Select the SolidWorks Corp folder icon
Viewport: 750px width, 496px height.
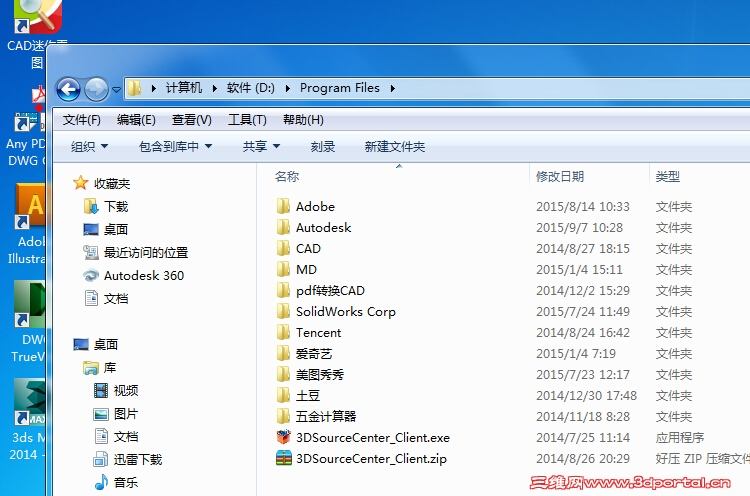click(x=283, y=311)
